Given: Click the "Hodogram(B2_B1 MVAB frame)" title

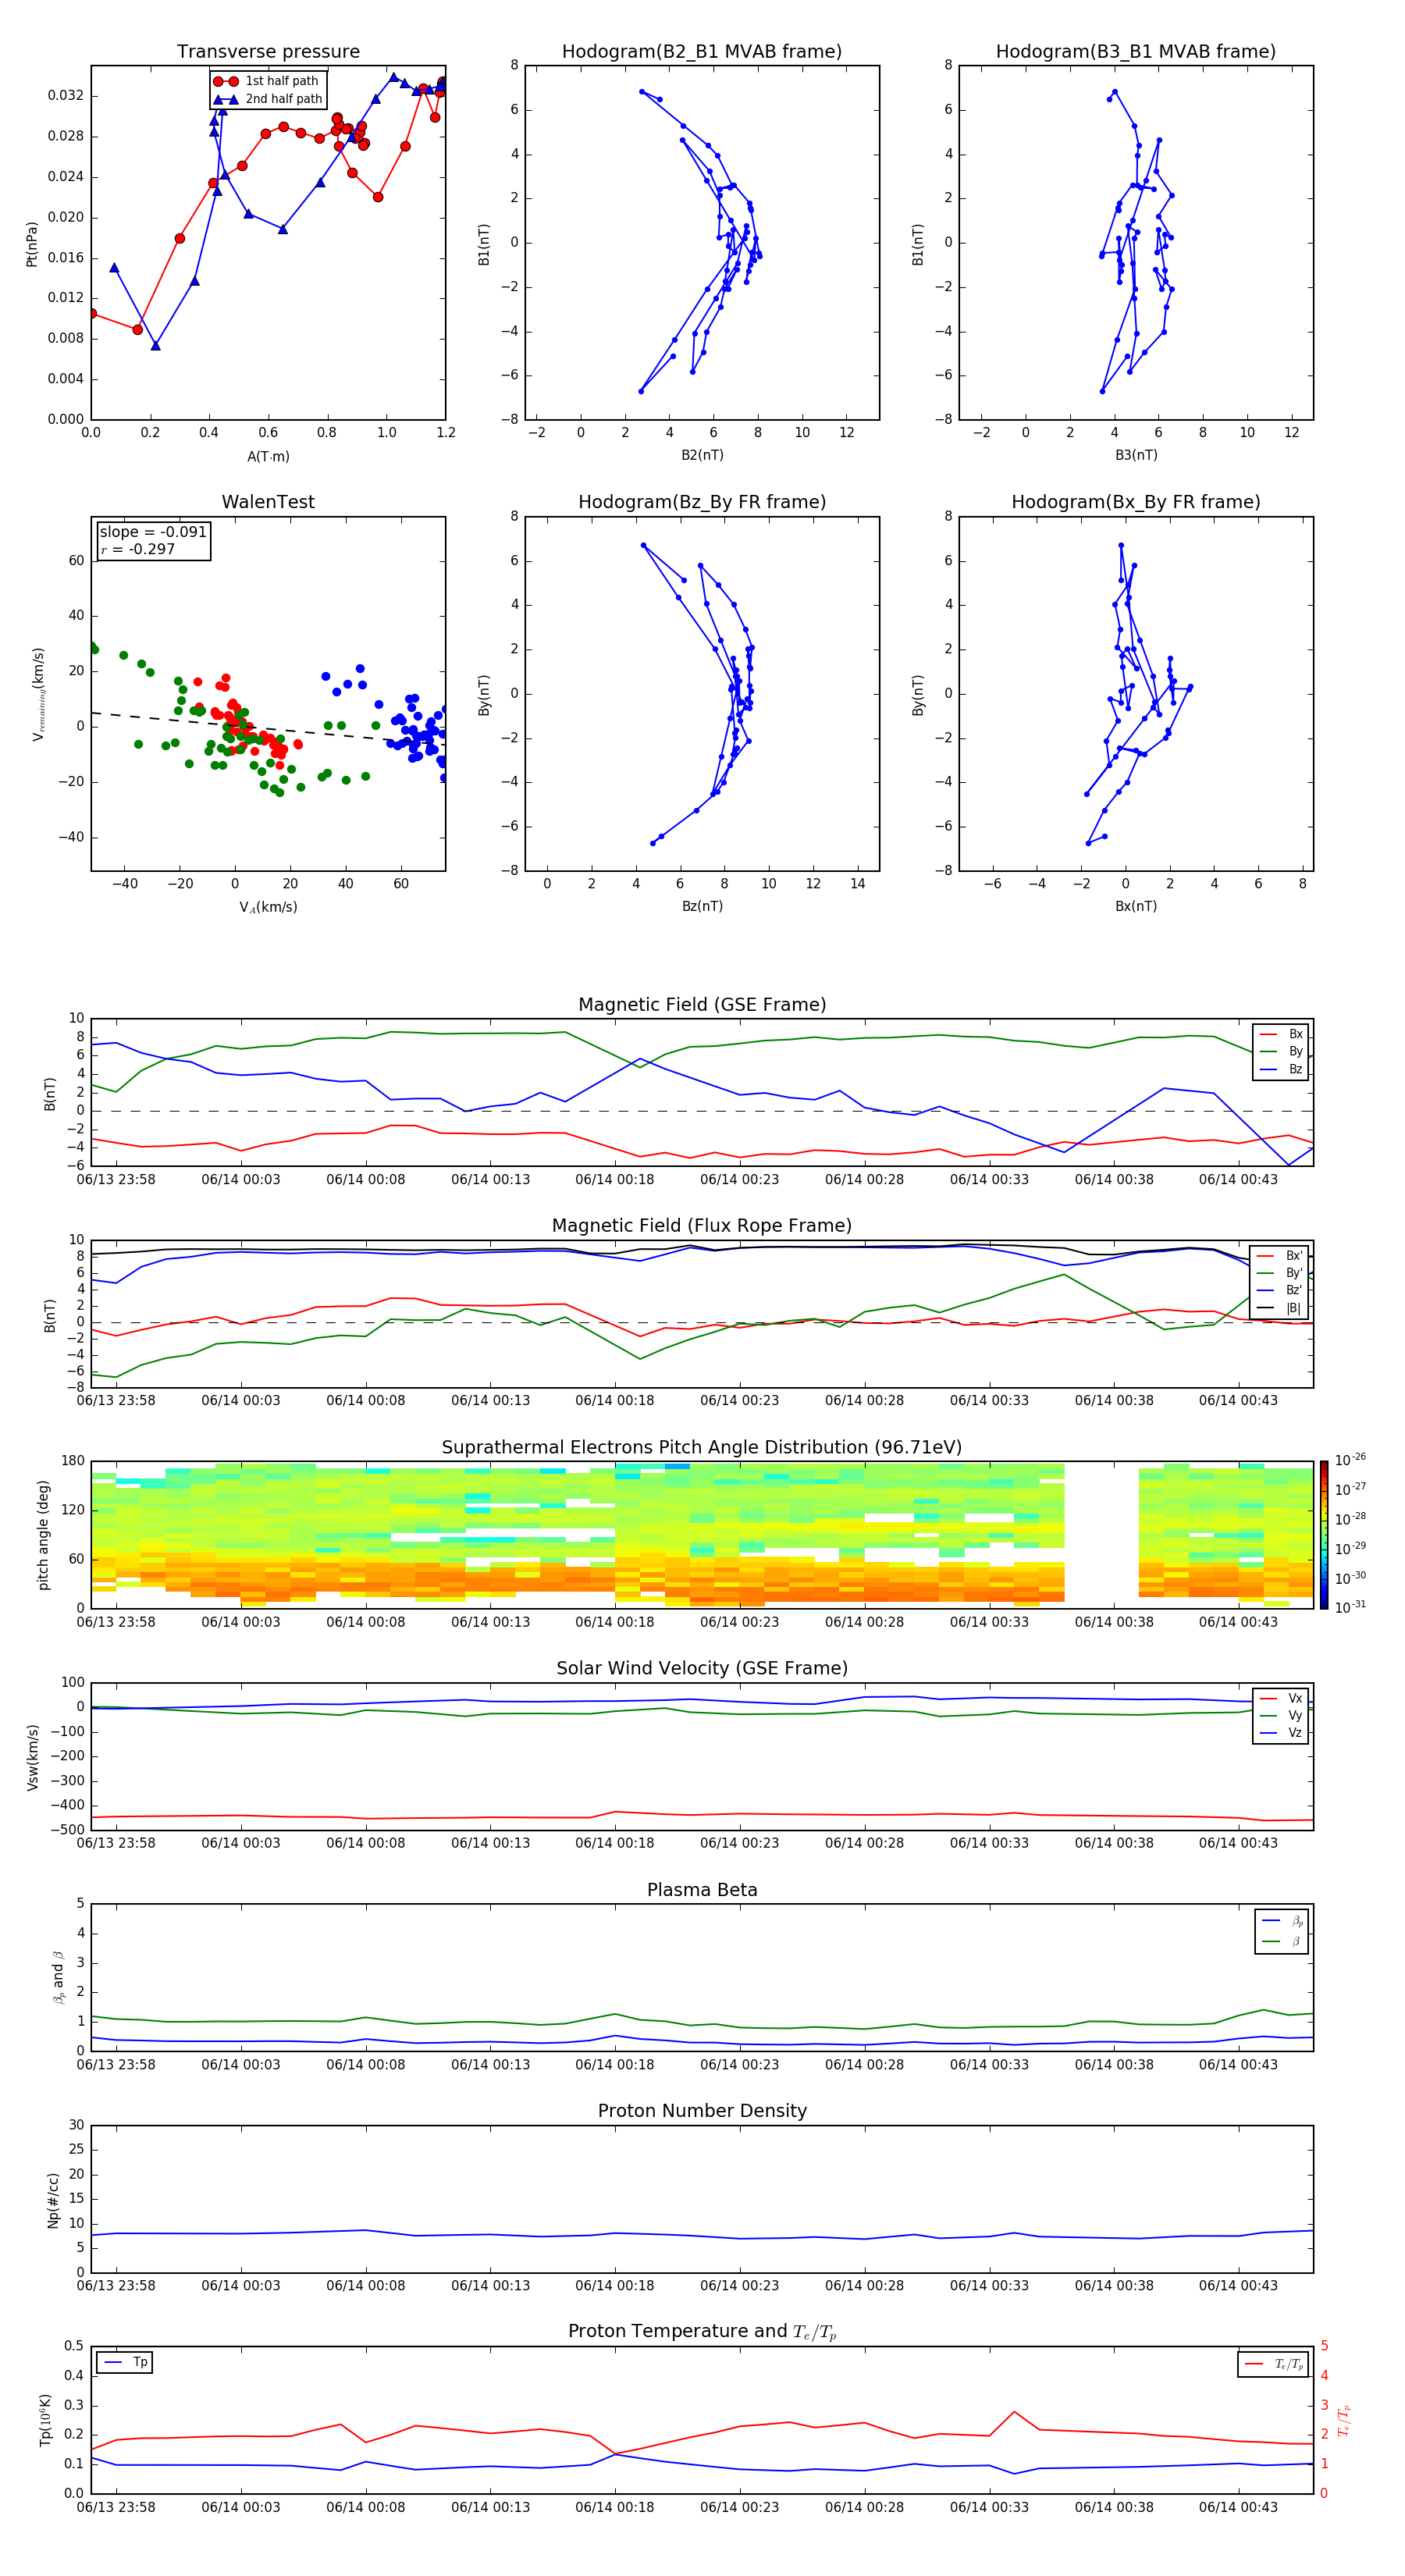Looking at the screenshot, I should click(x=702, y=52).
